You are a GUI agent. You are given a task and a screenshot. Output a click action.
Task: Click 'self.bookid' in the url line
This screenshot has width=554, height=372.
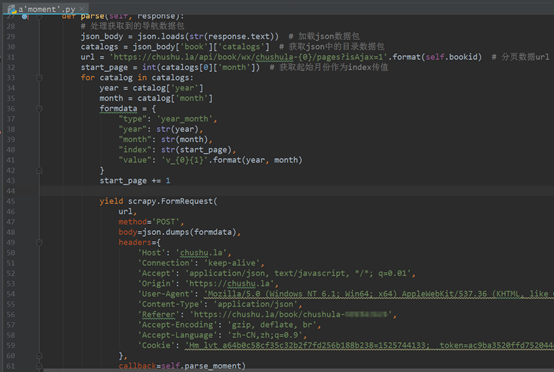(451, 57)
